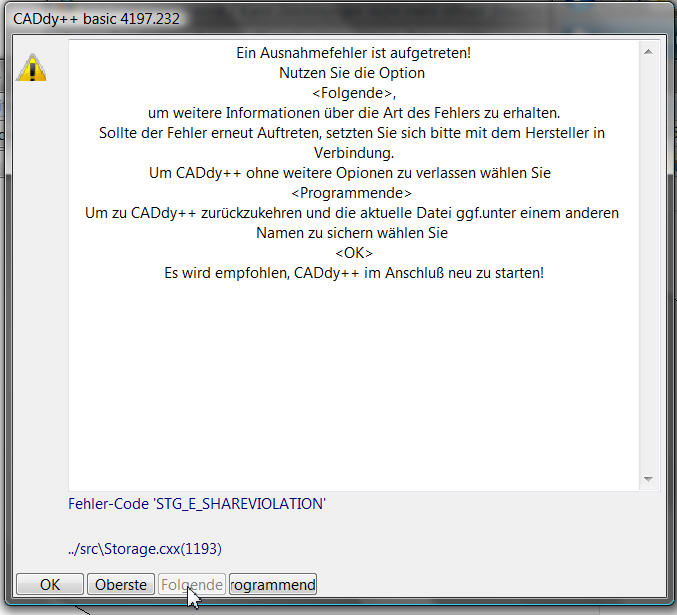Viewport: 677px width, 615px height.
Task: Click the source reference ../src\Storage.cxx(1193)
Action: [x=145, y=549]
